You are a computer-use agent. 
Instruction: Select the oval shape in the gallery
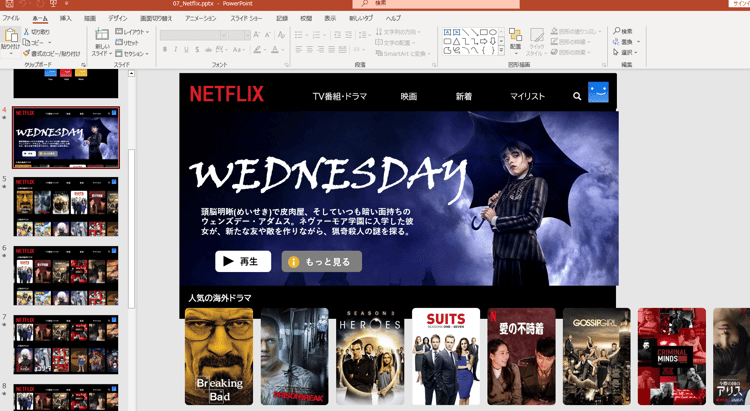pos(493,32)
